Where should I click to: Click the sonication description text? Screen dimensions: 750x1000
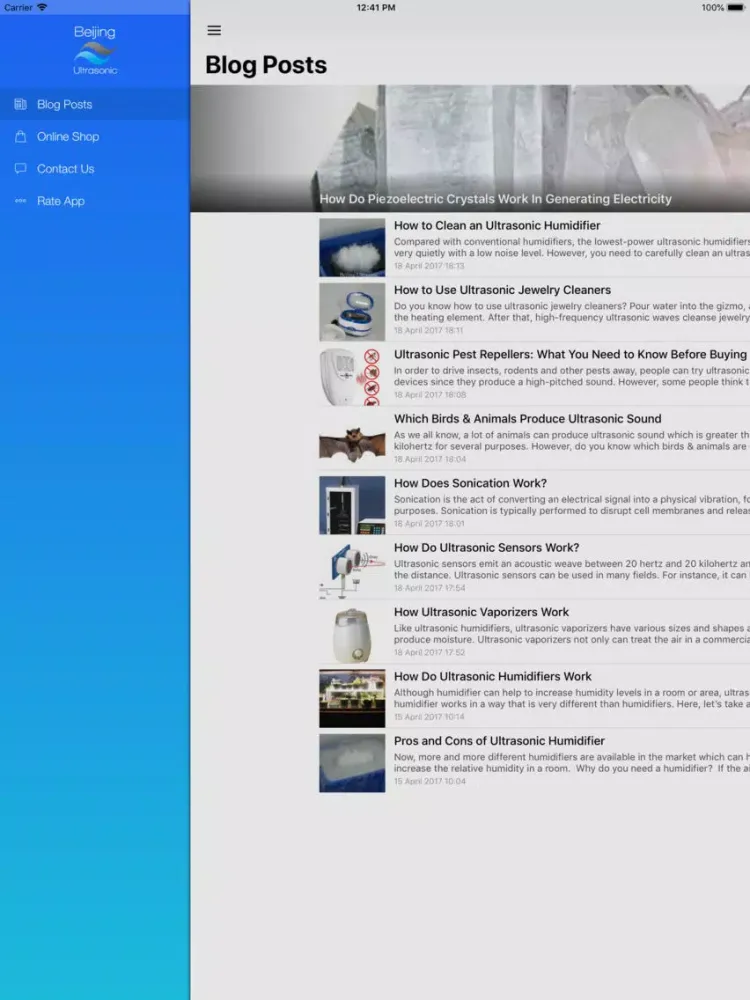point(571,505)
